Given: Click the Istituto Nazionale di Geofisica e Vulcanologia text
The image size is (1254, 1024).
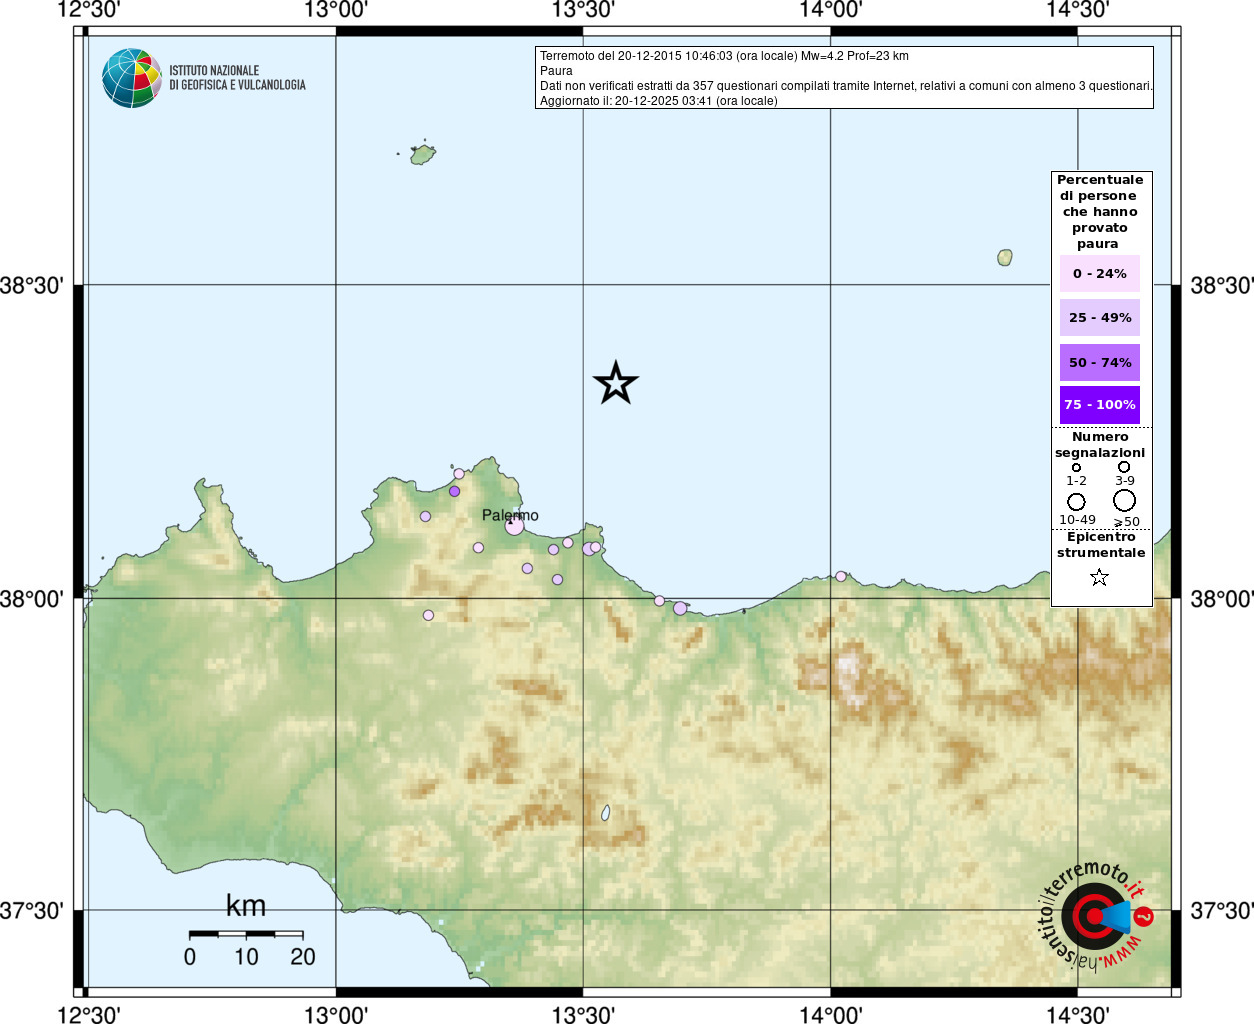Looking at the screenshot, I should tap(237, 78).
